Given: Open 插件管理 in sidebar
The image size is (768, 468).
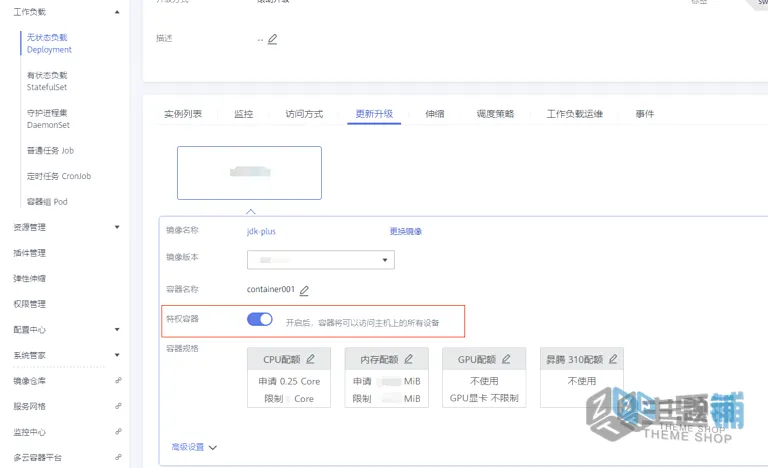Looking at the screenshot, I should pyautogui.click(x=29, y=253).
